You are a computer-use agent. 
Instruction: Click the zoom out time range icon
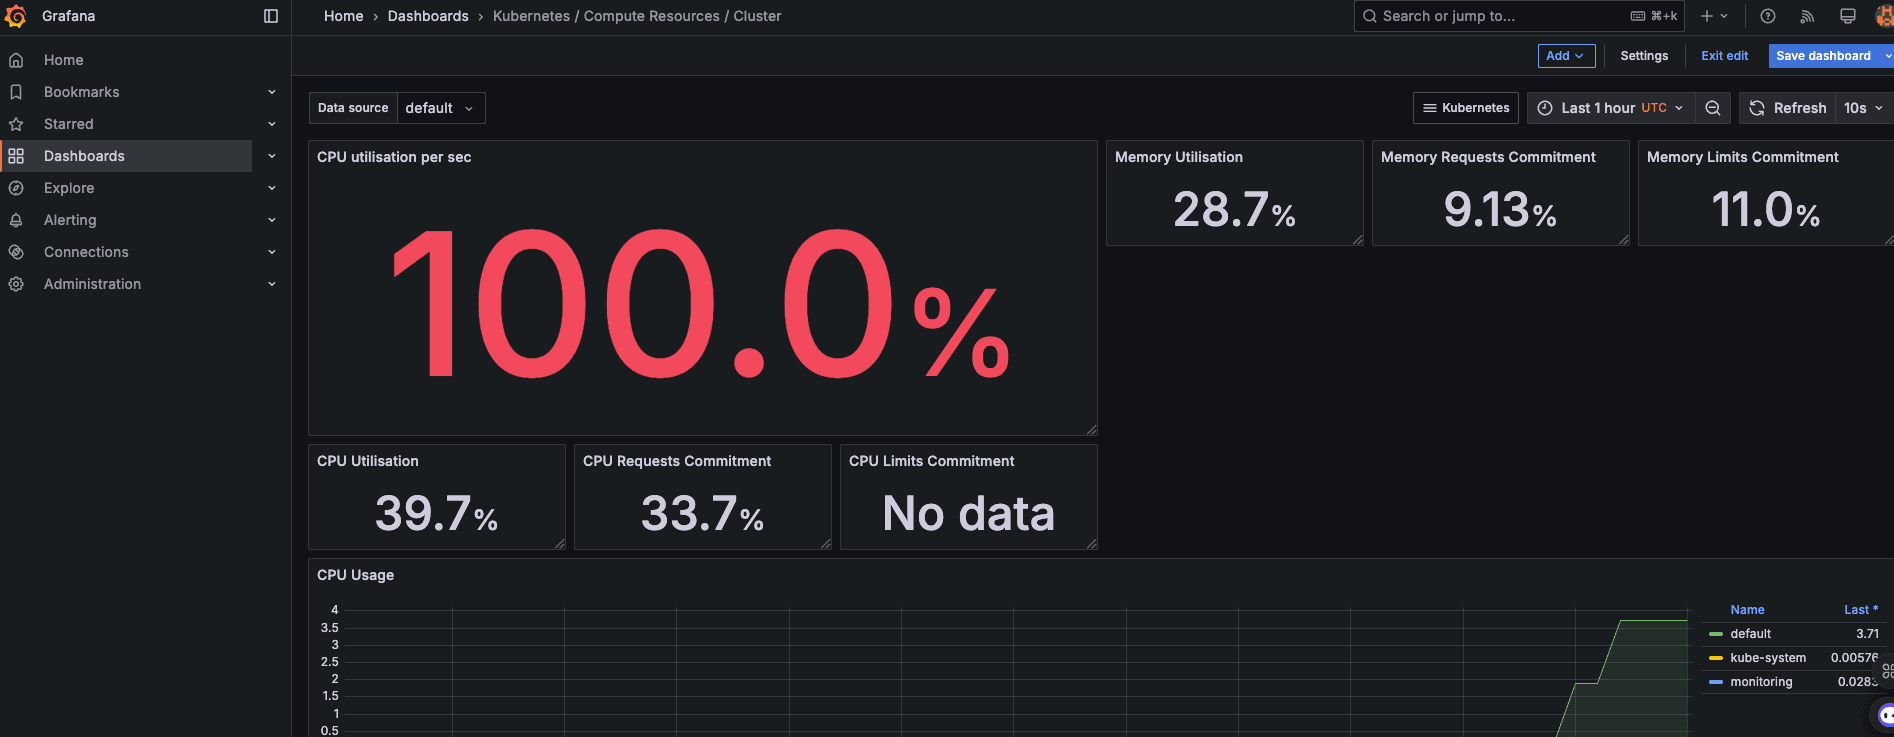pyautogui.click(x=1713, y=108)
